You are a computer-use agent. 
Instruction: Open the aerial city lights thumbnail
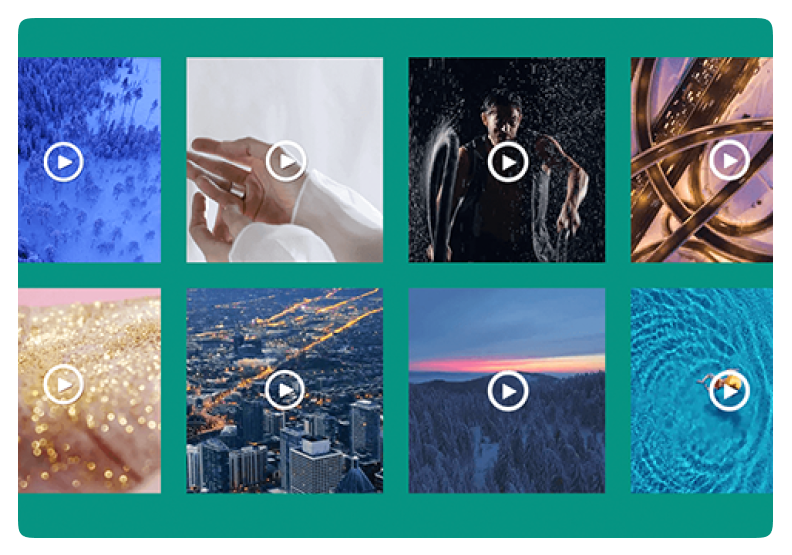(284, 390)
